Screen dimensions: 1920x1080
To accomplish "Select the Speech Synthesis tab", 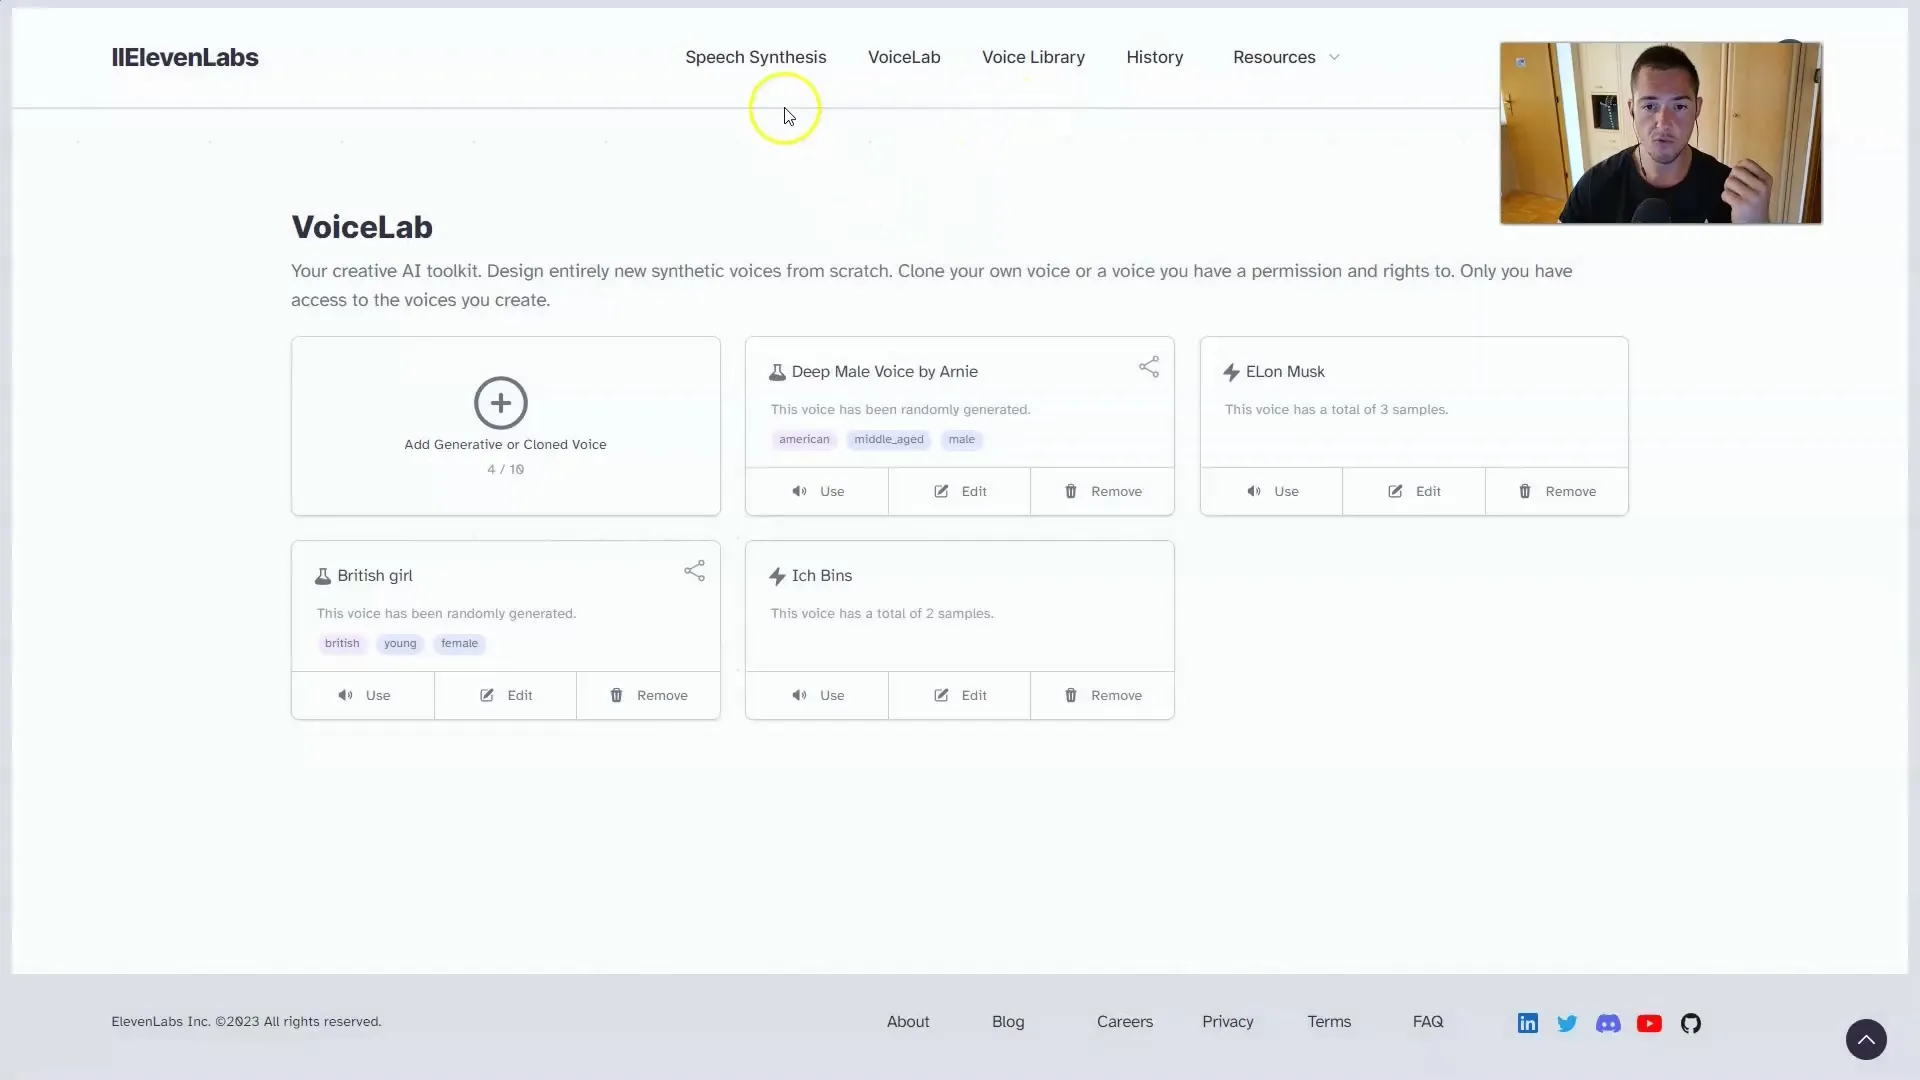I will (756, 57).
